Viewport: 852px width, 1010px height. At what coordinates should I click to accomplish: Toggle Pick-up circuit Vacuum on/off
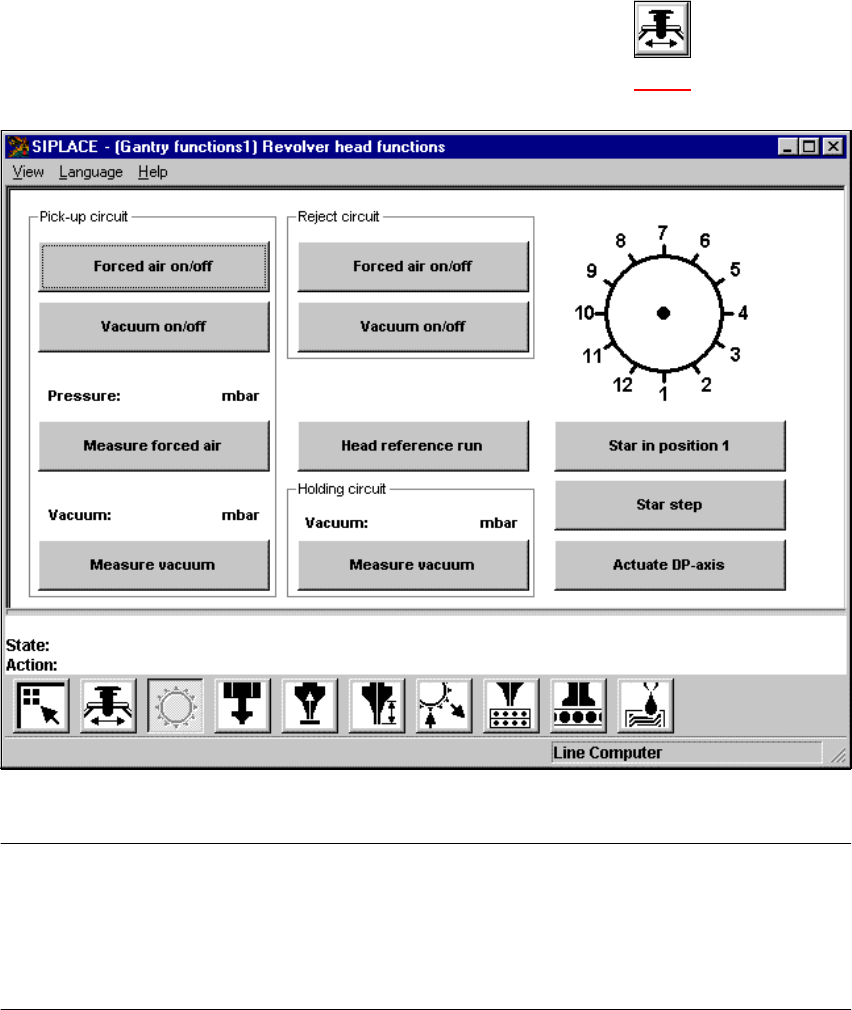154,327
